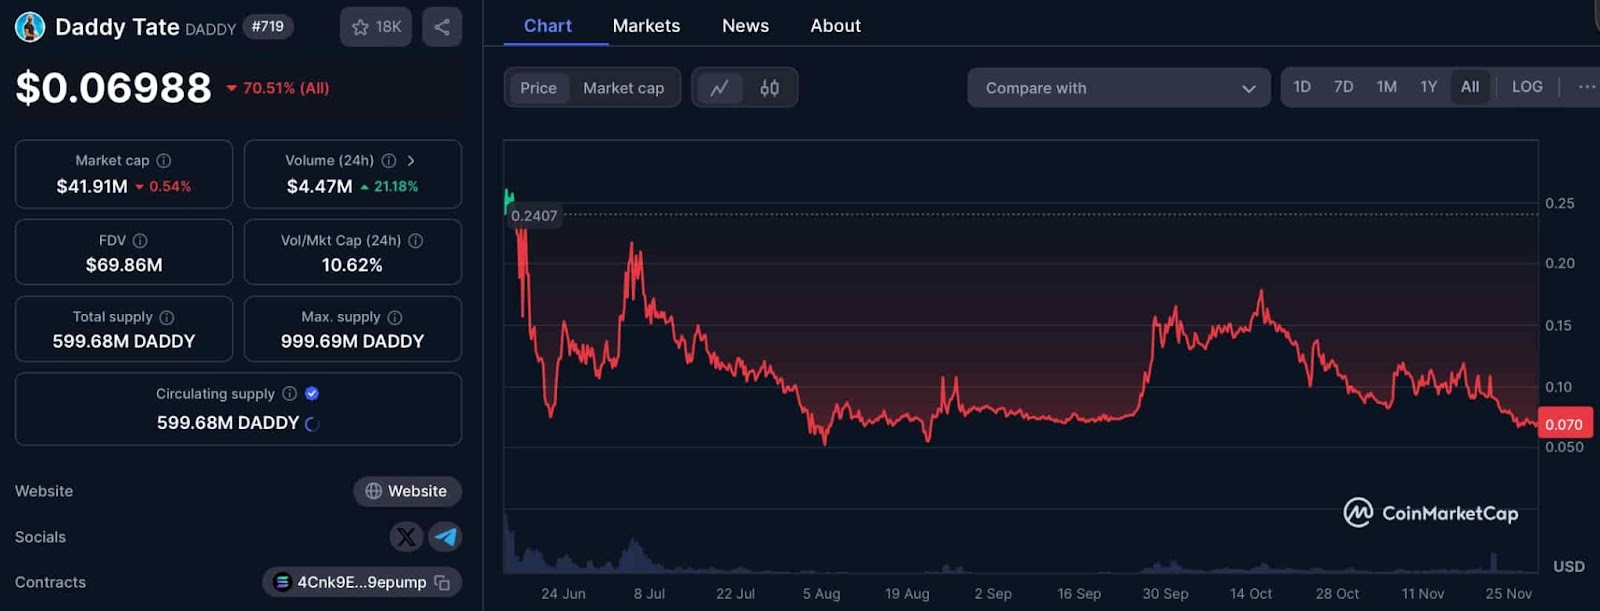Screen dimensions: 1600x611
Task: Open the Telegram social icon
Action: coord(445,537)
